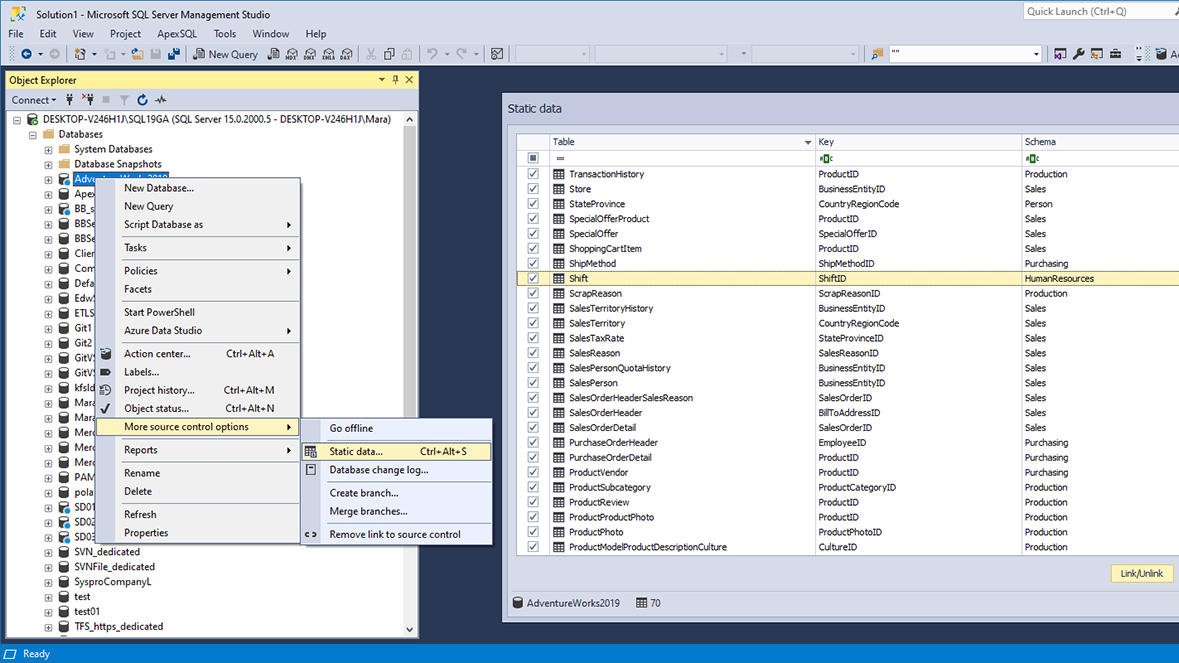The image size is (1179, 663).
Task: Toggle the Shift row checkbox
Action: tap(533, 278)
